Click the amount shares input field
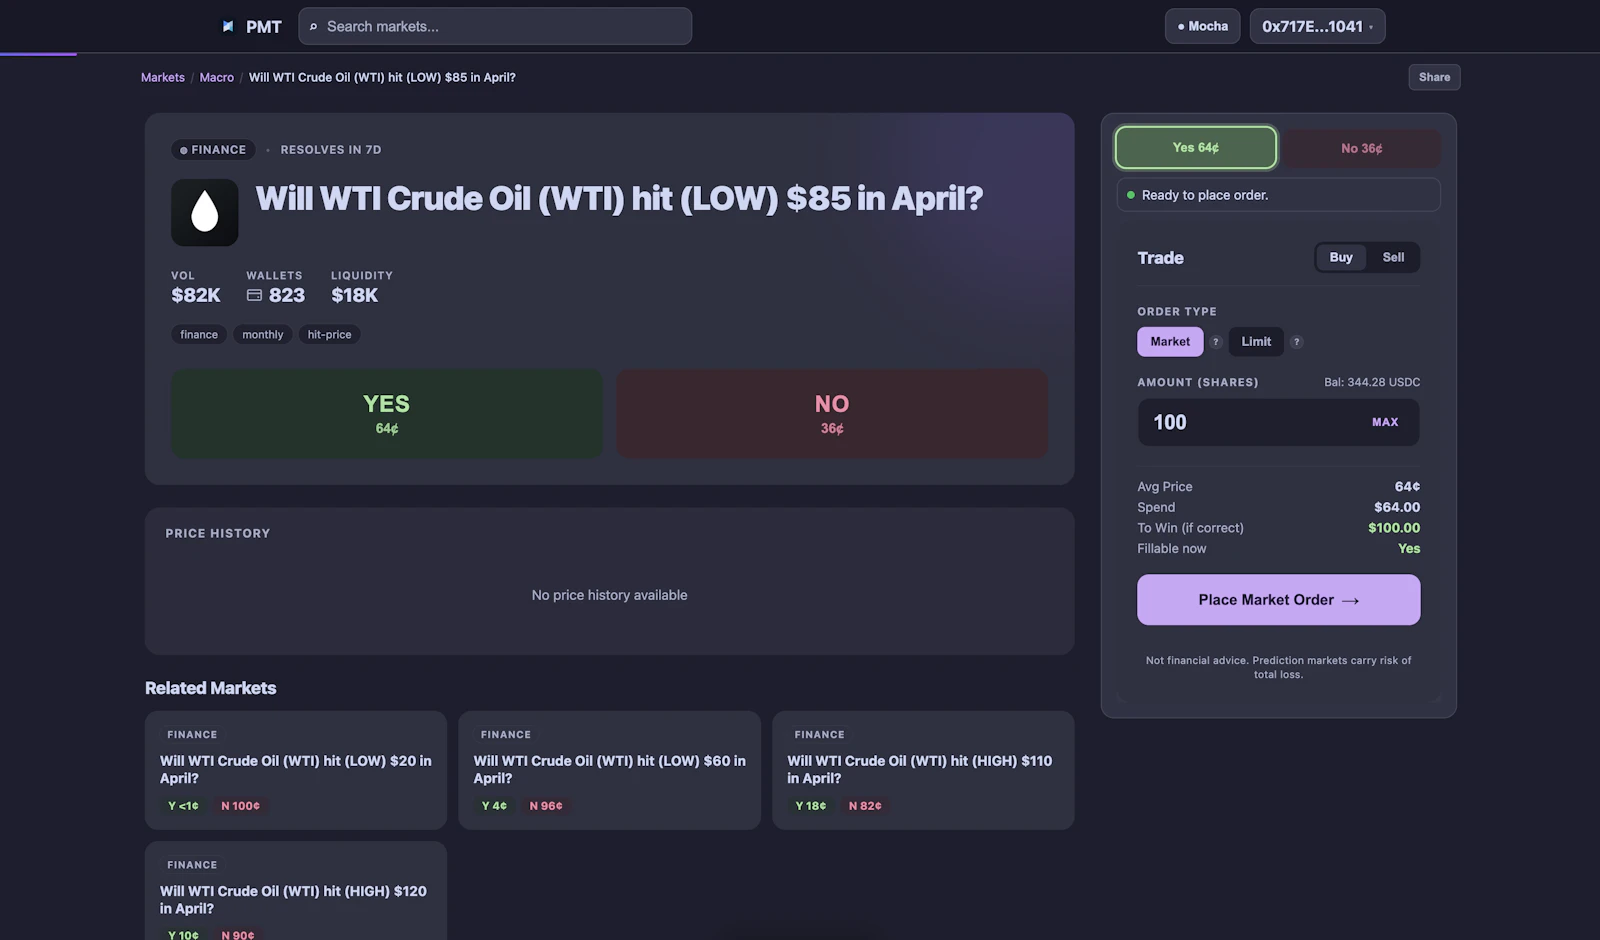The image size is (1600, 940). tap(1278, 422)
